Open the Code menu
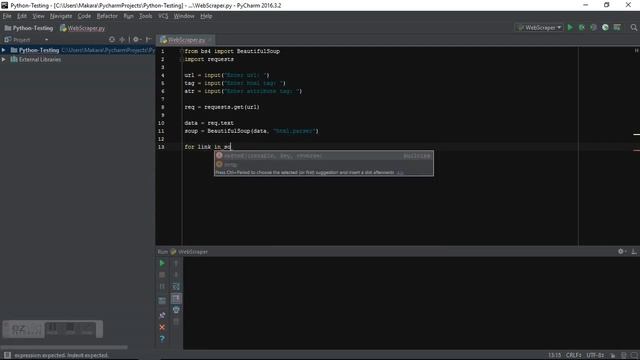The width and height of the screenshot is (640, 360). [x=84, y=16]
